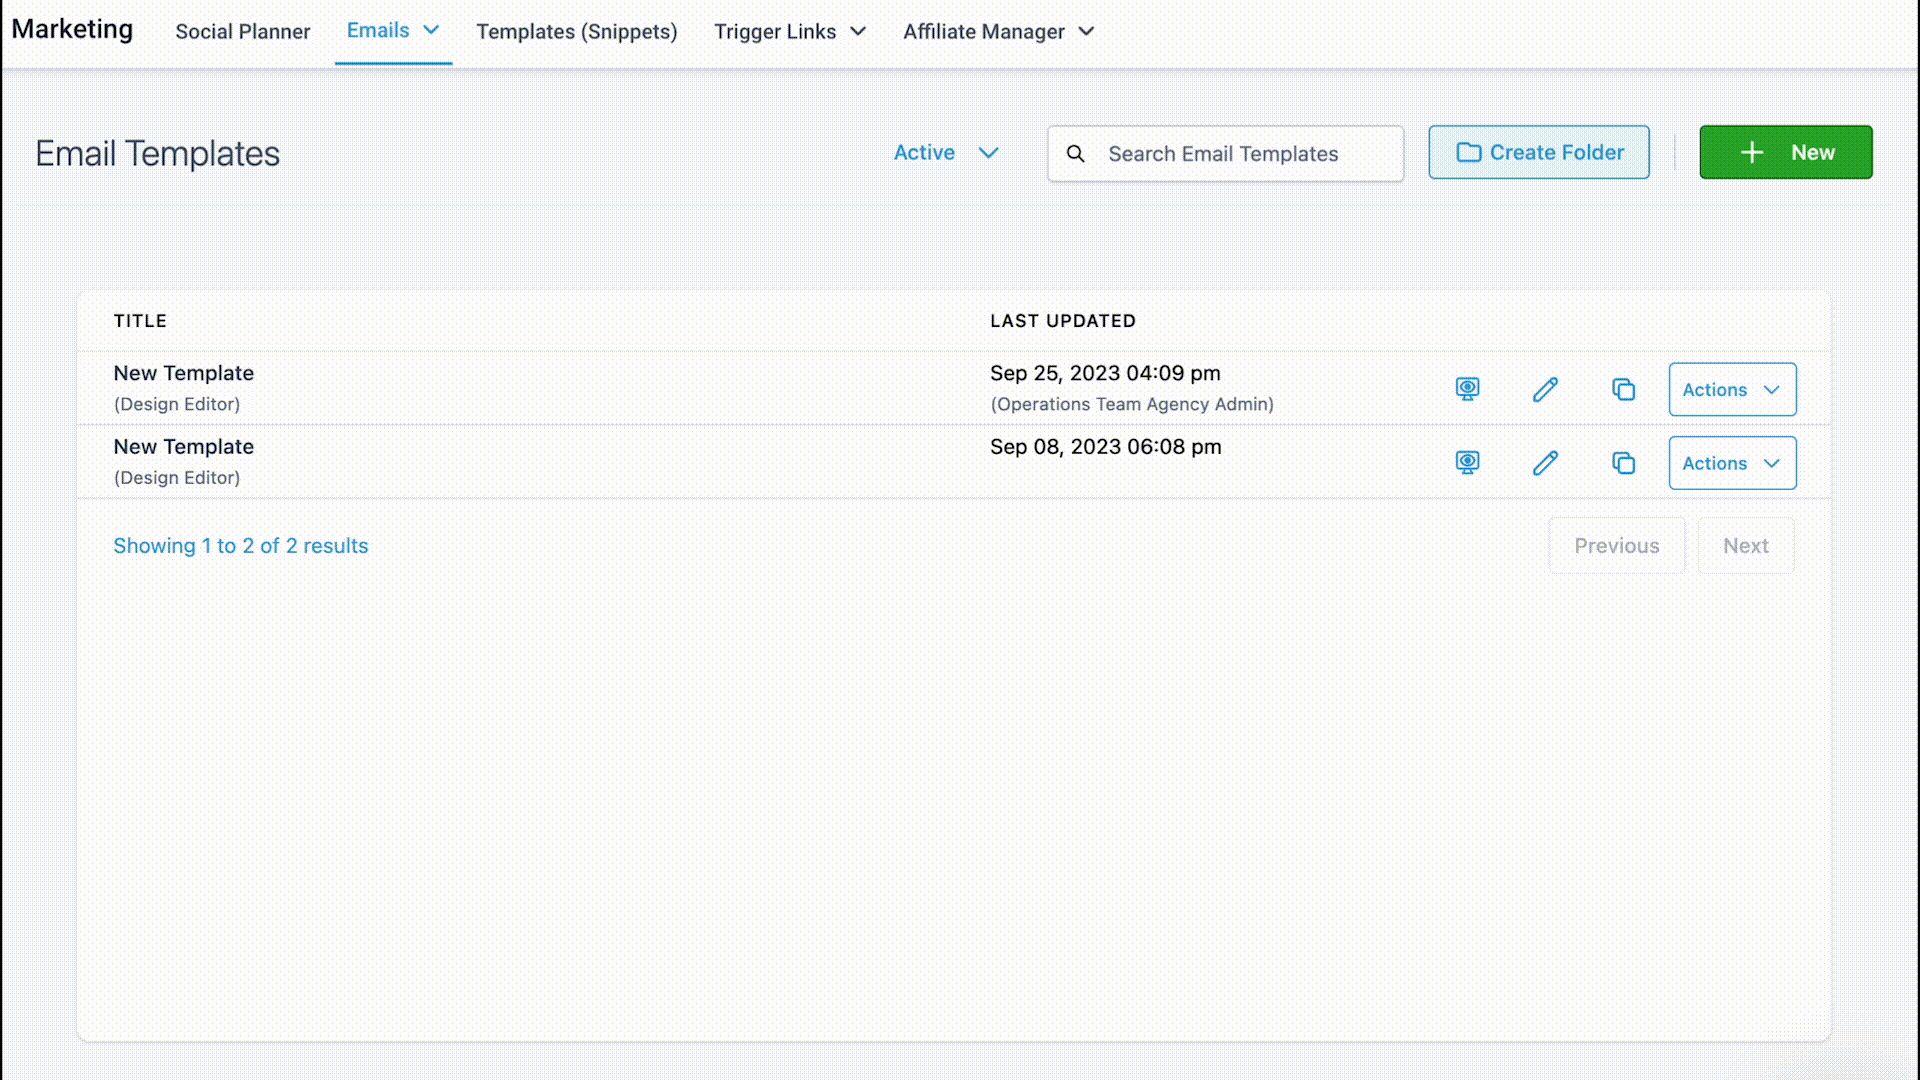Click the Next pagination button
The width and height of the screenshot is (1920, 1080).
[1745, 546]
